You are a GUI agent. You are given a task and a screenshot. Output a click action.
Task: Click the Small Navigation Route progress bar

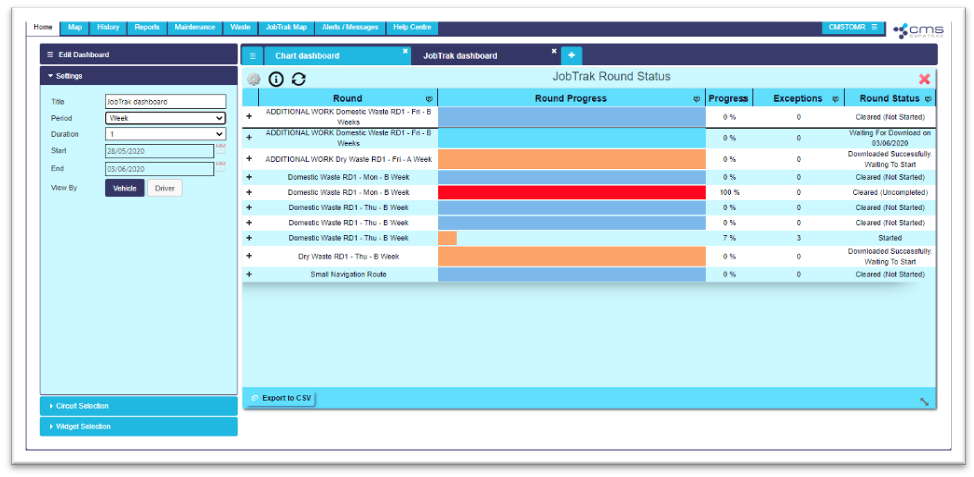click(x=571, y=275)
